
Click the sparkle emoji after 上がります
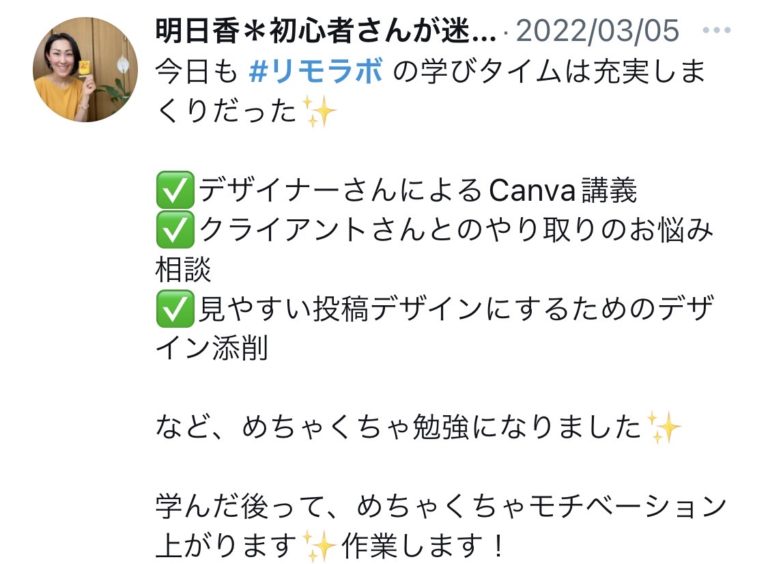319,545
